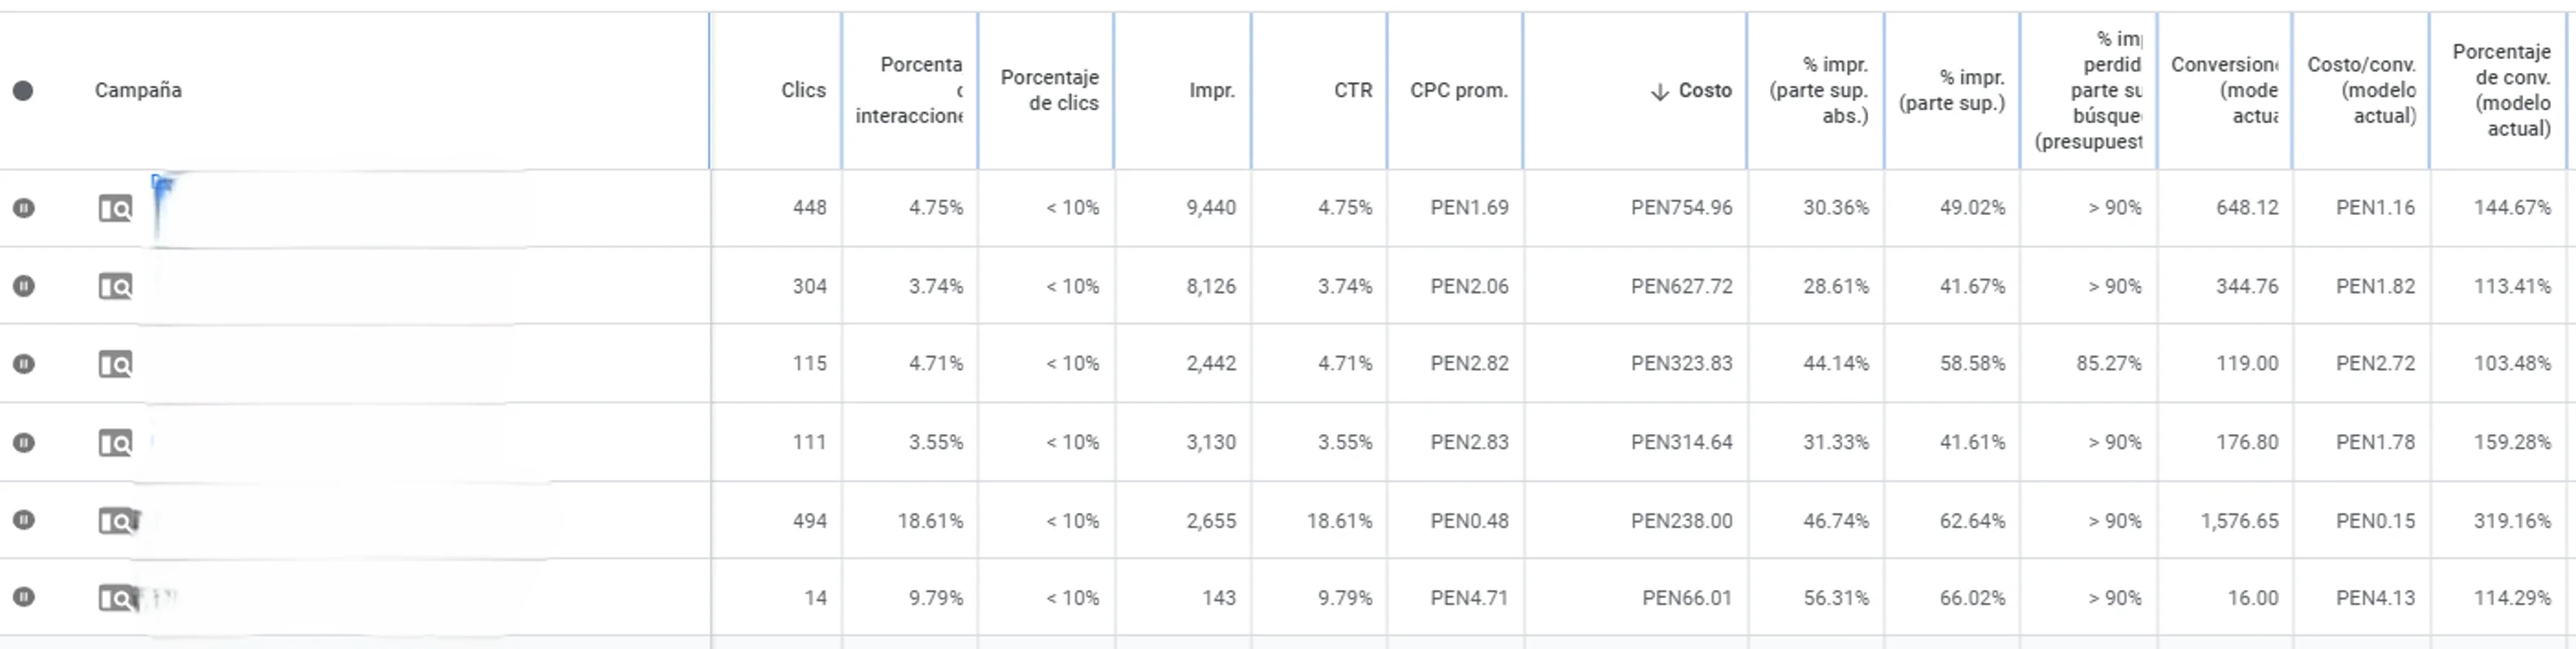2576x649 pixels.
Task: Select all campaigns via the header selection circle
Action: pos(24,90)
